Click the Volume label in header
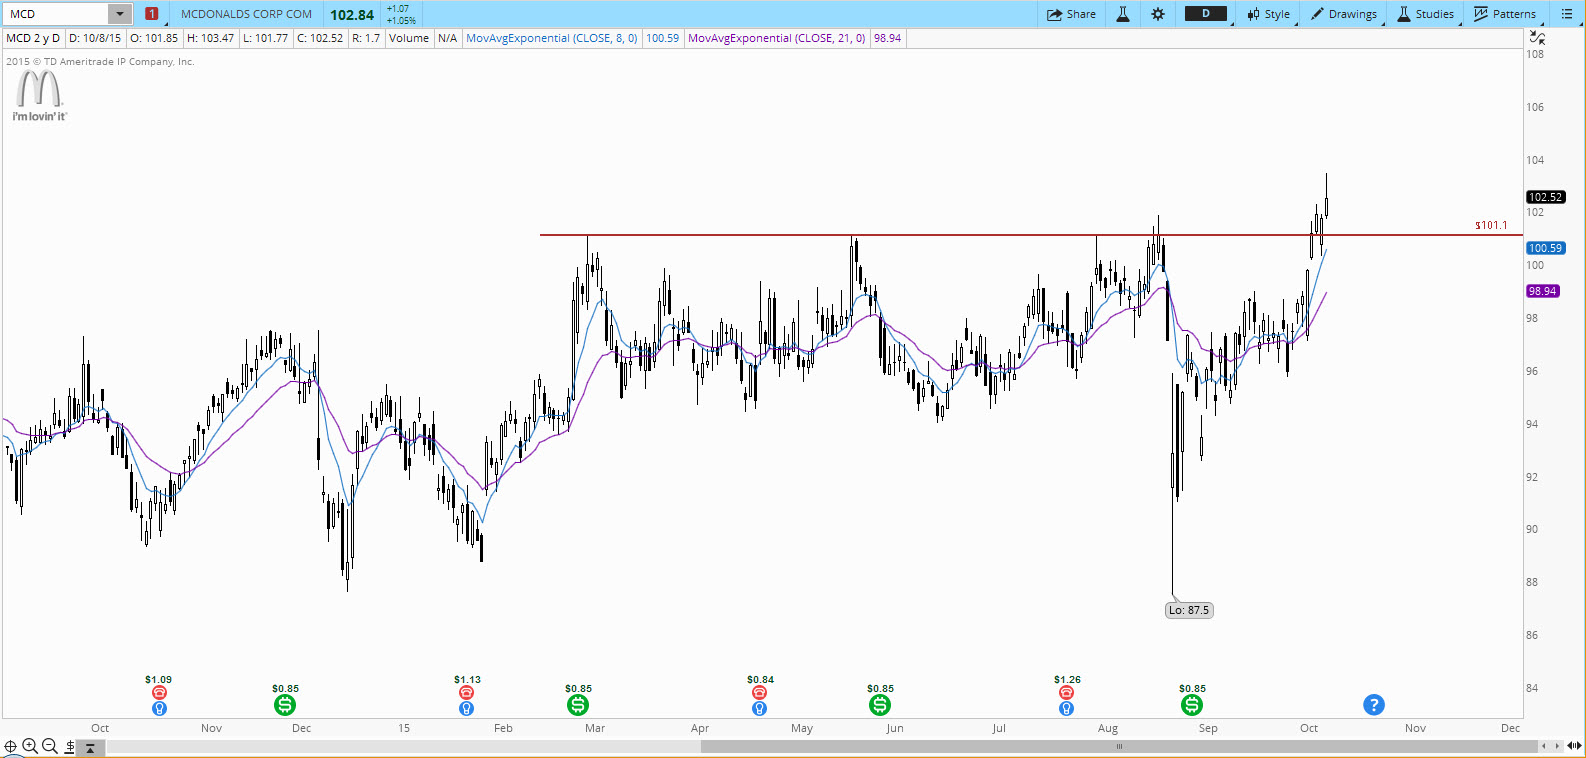This screenshot has width=1586, height=758. tap(409, 38)
